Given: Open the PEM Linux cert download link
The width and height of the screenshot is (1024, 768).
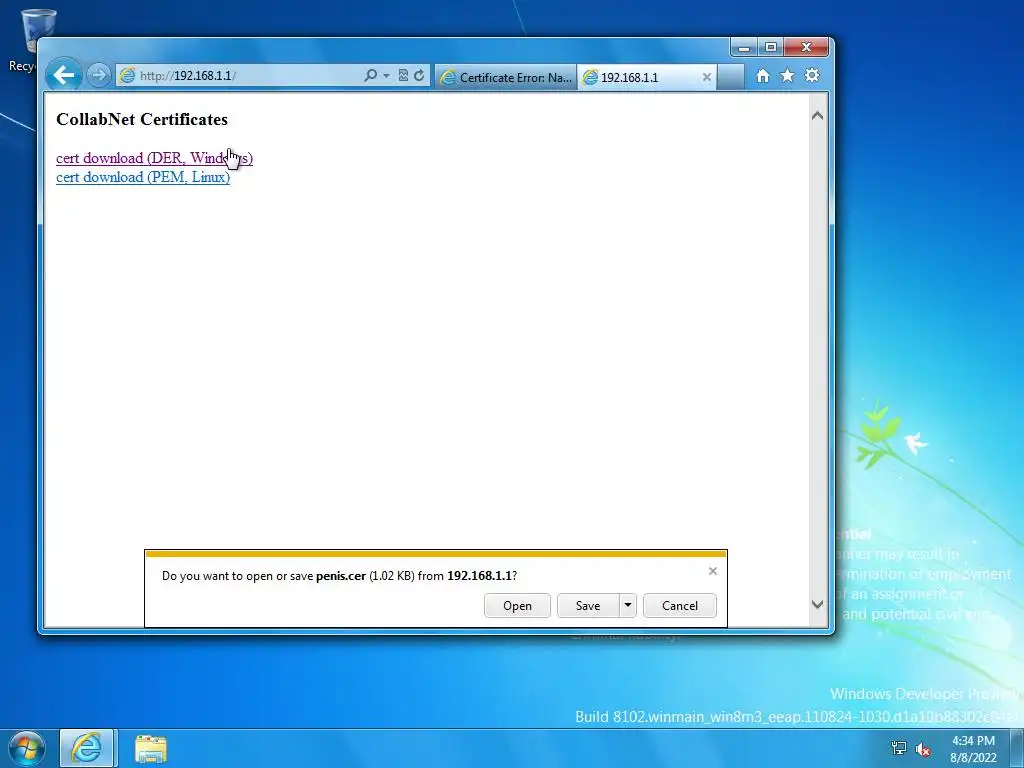Looking at the screenshot, I should pos(143,177).
